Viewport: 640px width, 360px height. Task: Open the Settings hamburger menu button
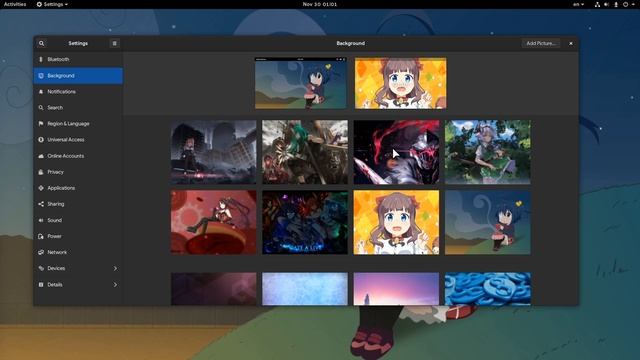(114, 43)
